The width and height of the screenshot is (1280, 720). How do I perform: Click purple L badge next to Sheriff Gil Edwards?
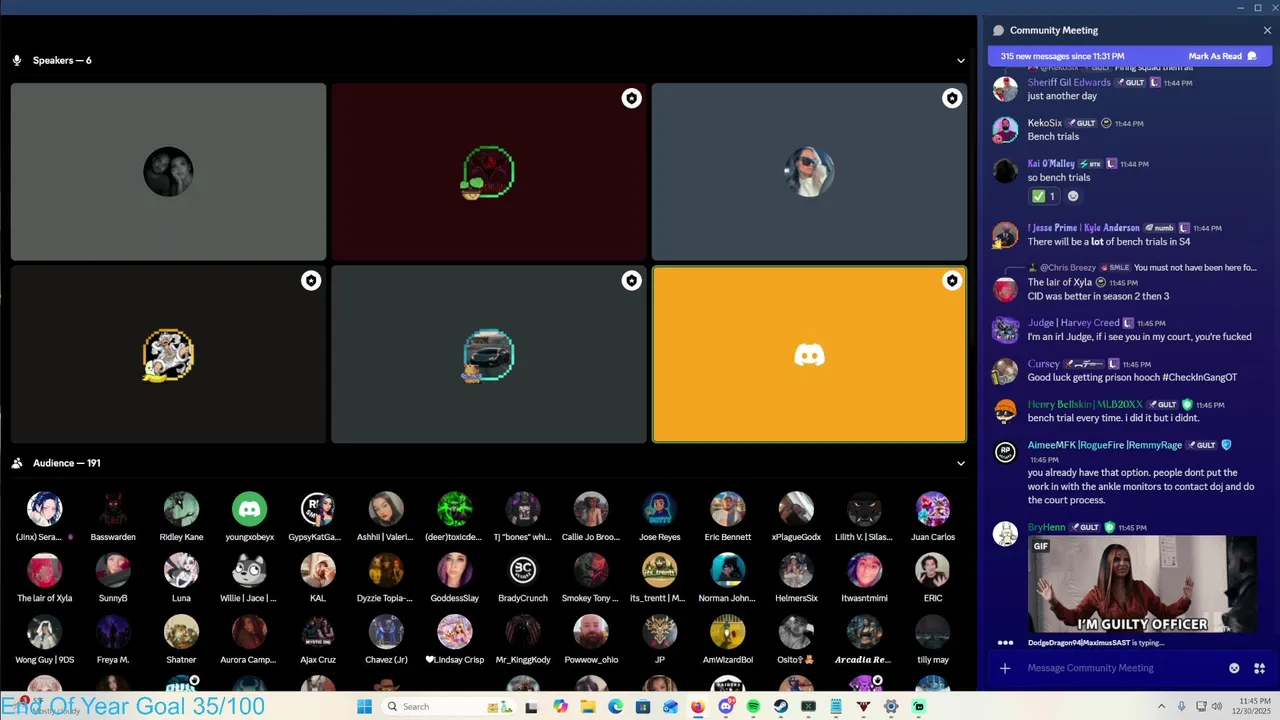point(1155,83)
